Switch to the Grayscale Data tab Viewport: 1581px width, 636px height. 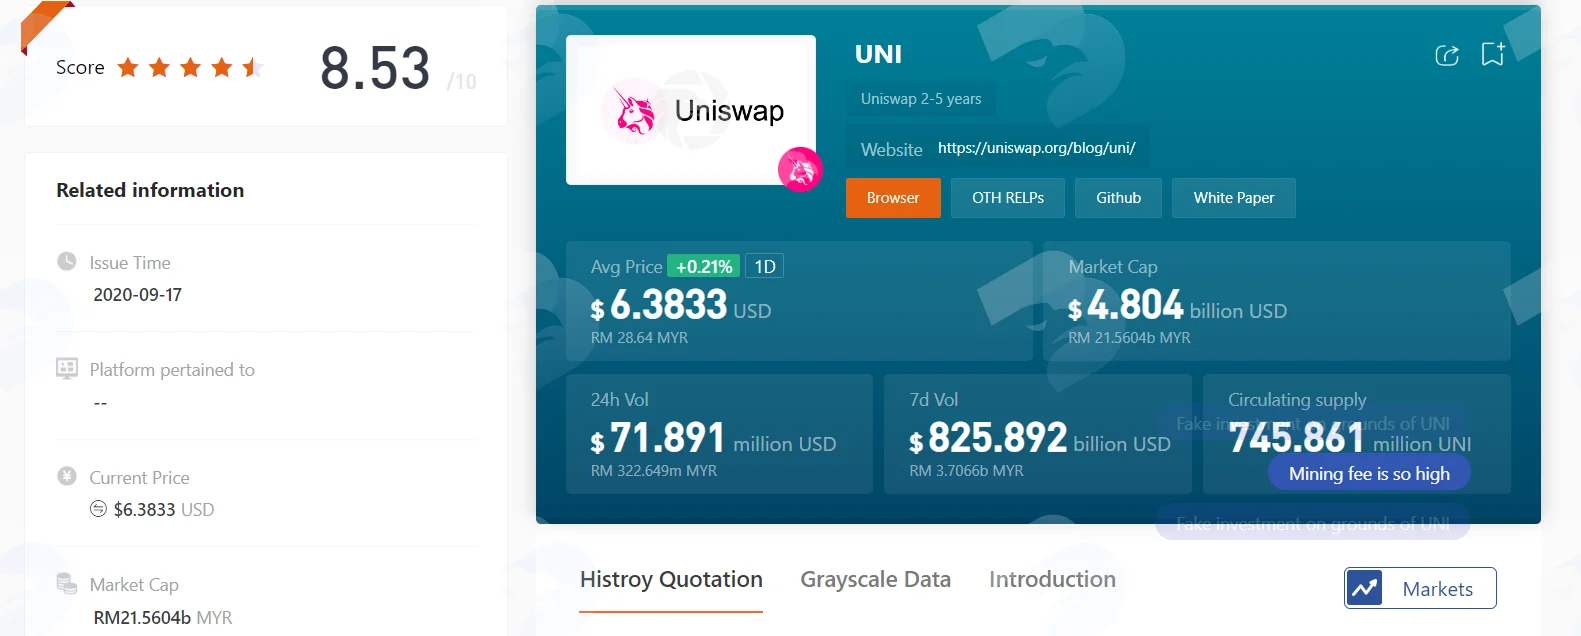click(x=875, y=580)
